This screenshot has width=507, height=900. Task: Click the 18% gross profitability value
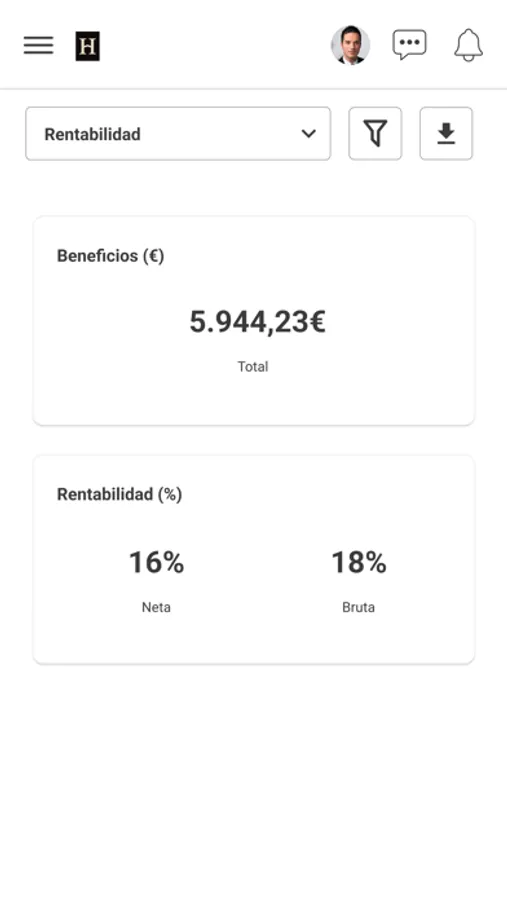pos(359,562)
